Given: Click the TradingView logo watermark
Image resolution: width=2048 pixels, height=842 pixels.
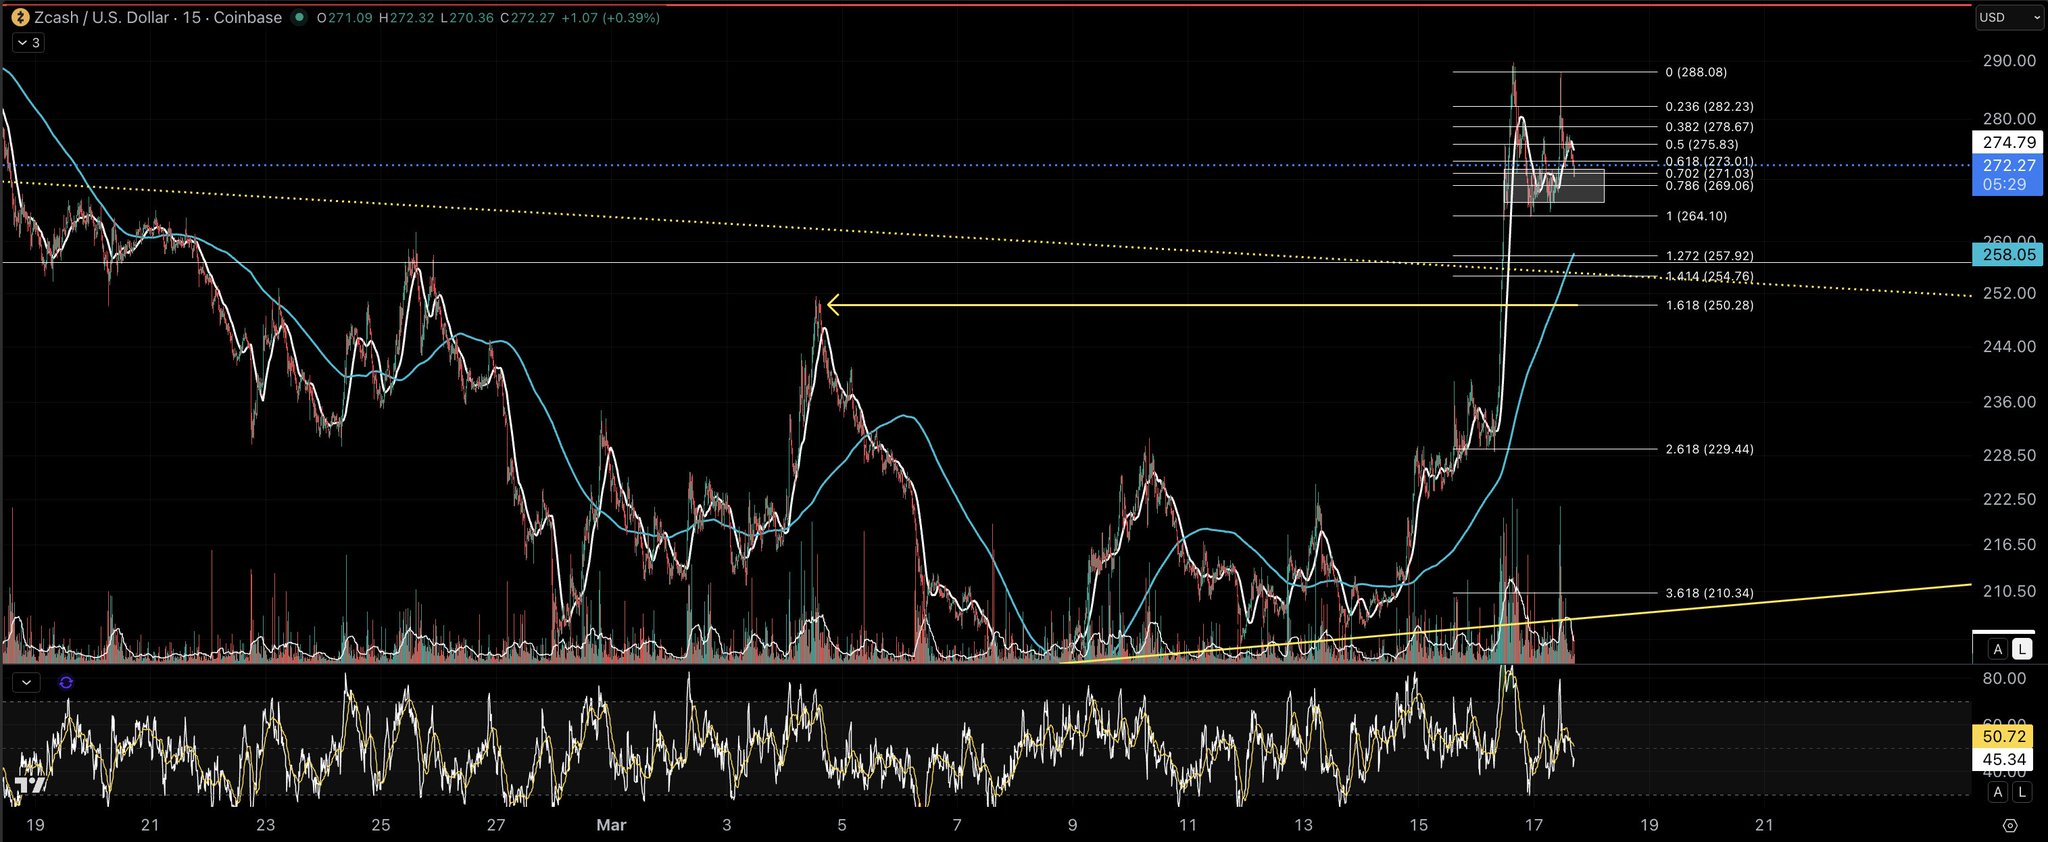Looking at the screenshot, I should (x=30, y=785).
